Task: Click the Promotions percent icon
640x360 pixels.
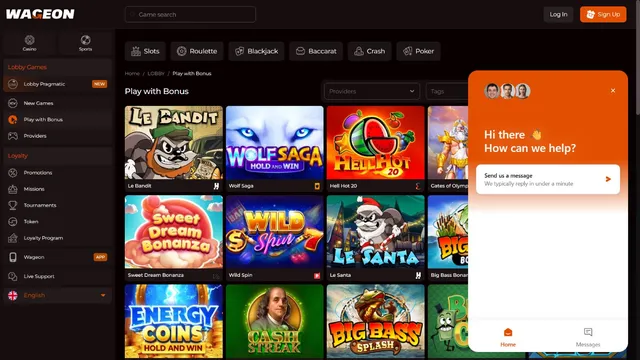Action: 13,173
